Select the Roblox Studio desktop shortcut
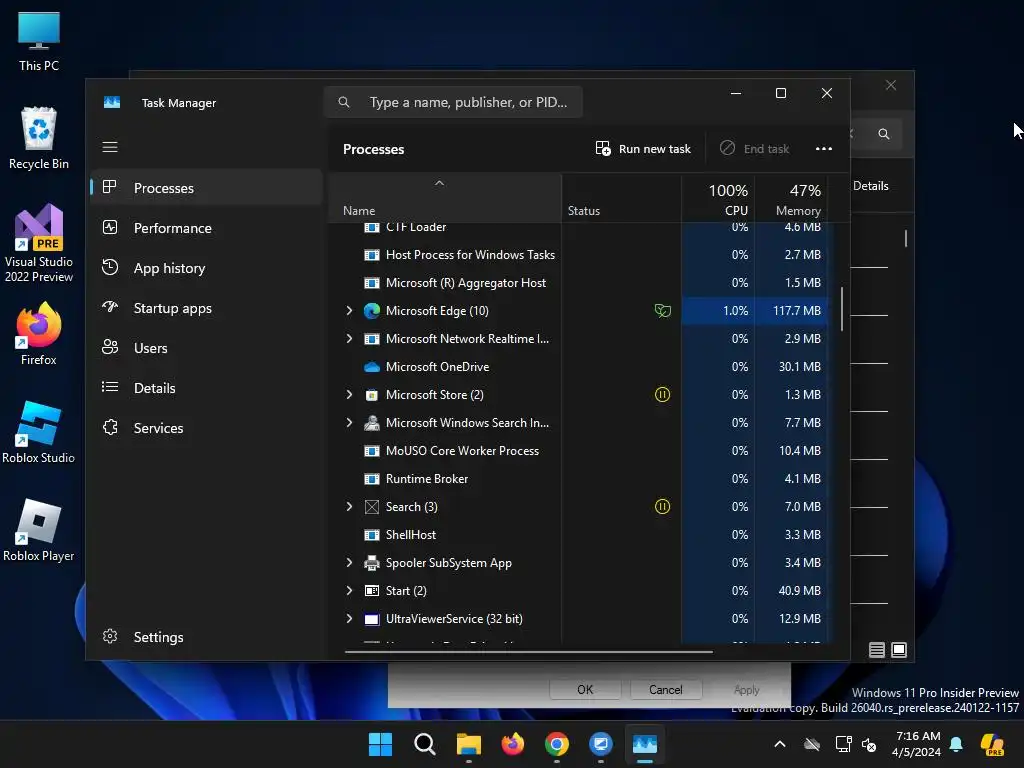Screen dimensions: 1024x768 tap(39, 432)
